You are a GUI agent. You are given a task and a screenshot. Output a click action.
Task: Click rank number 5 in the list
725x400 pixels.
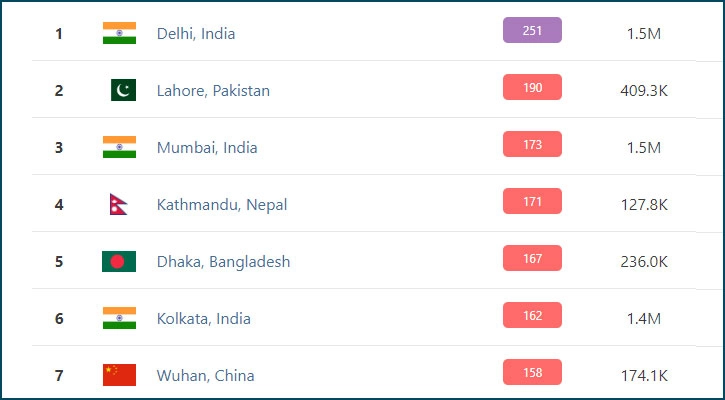click(59, 262)
